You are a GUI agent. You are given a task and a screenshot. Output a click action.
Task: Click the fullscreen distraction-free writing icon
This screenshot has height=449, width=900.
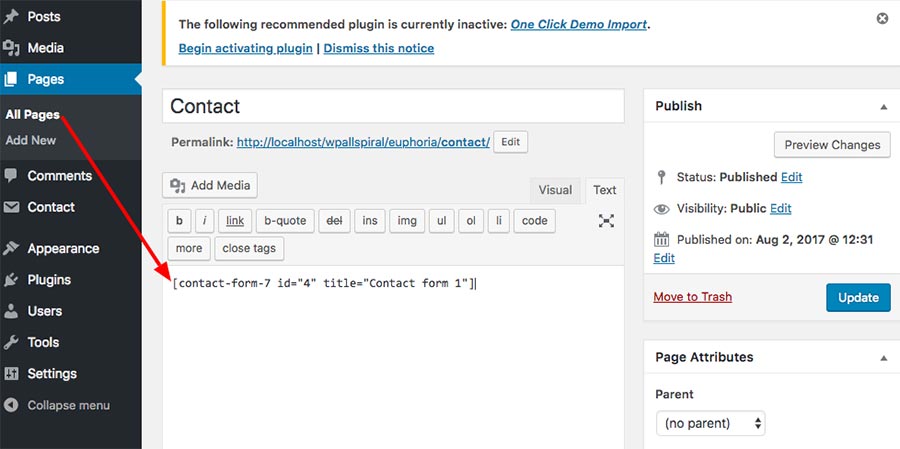coord(606,221)
